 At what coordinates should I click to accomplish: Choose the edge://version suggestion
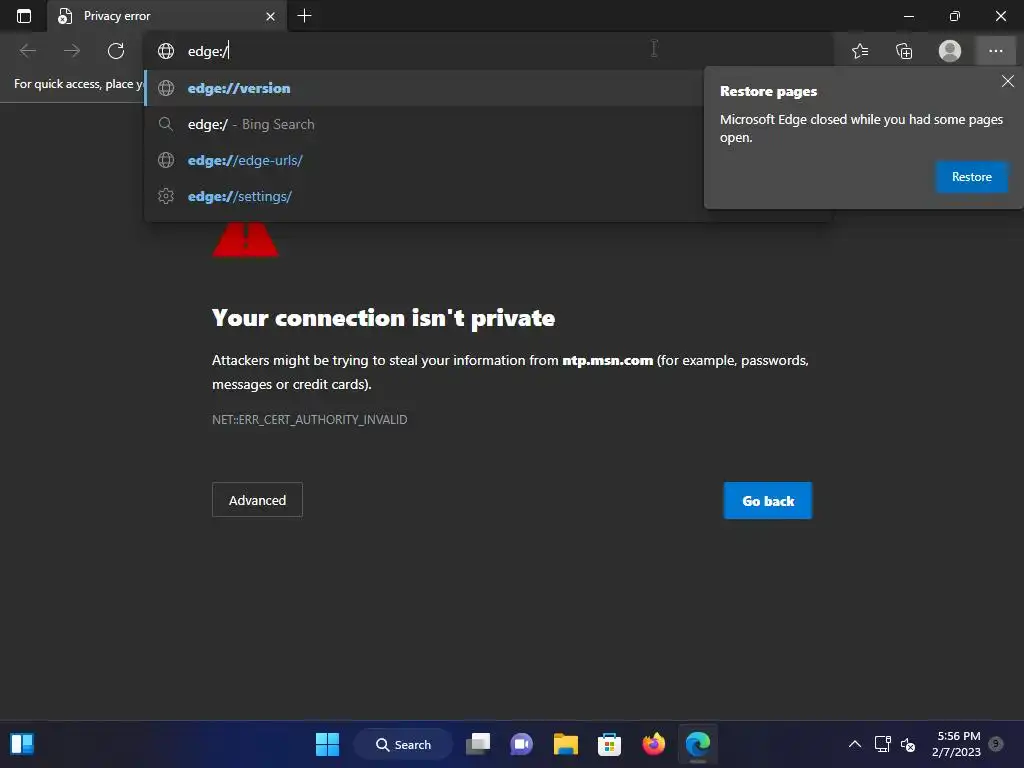pos(423,88)
